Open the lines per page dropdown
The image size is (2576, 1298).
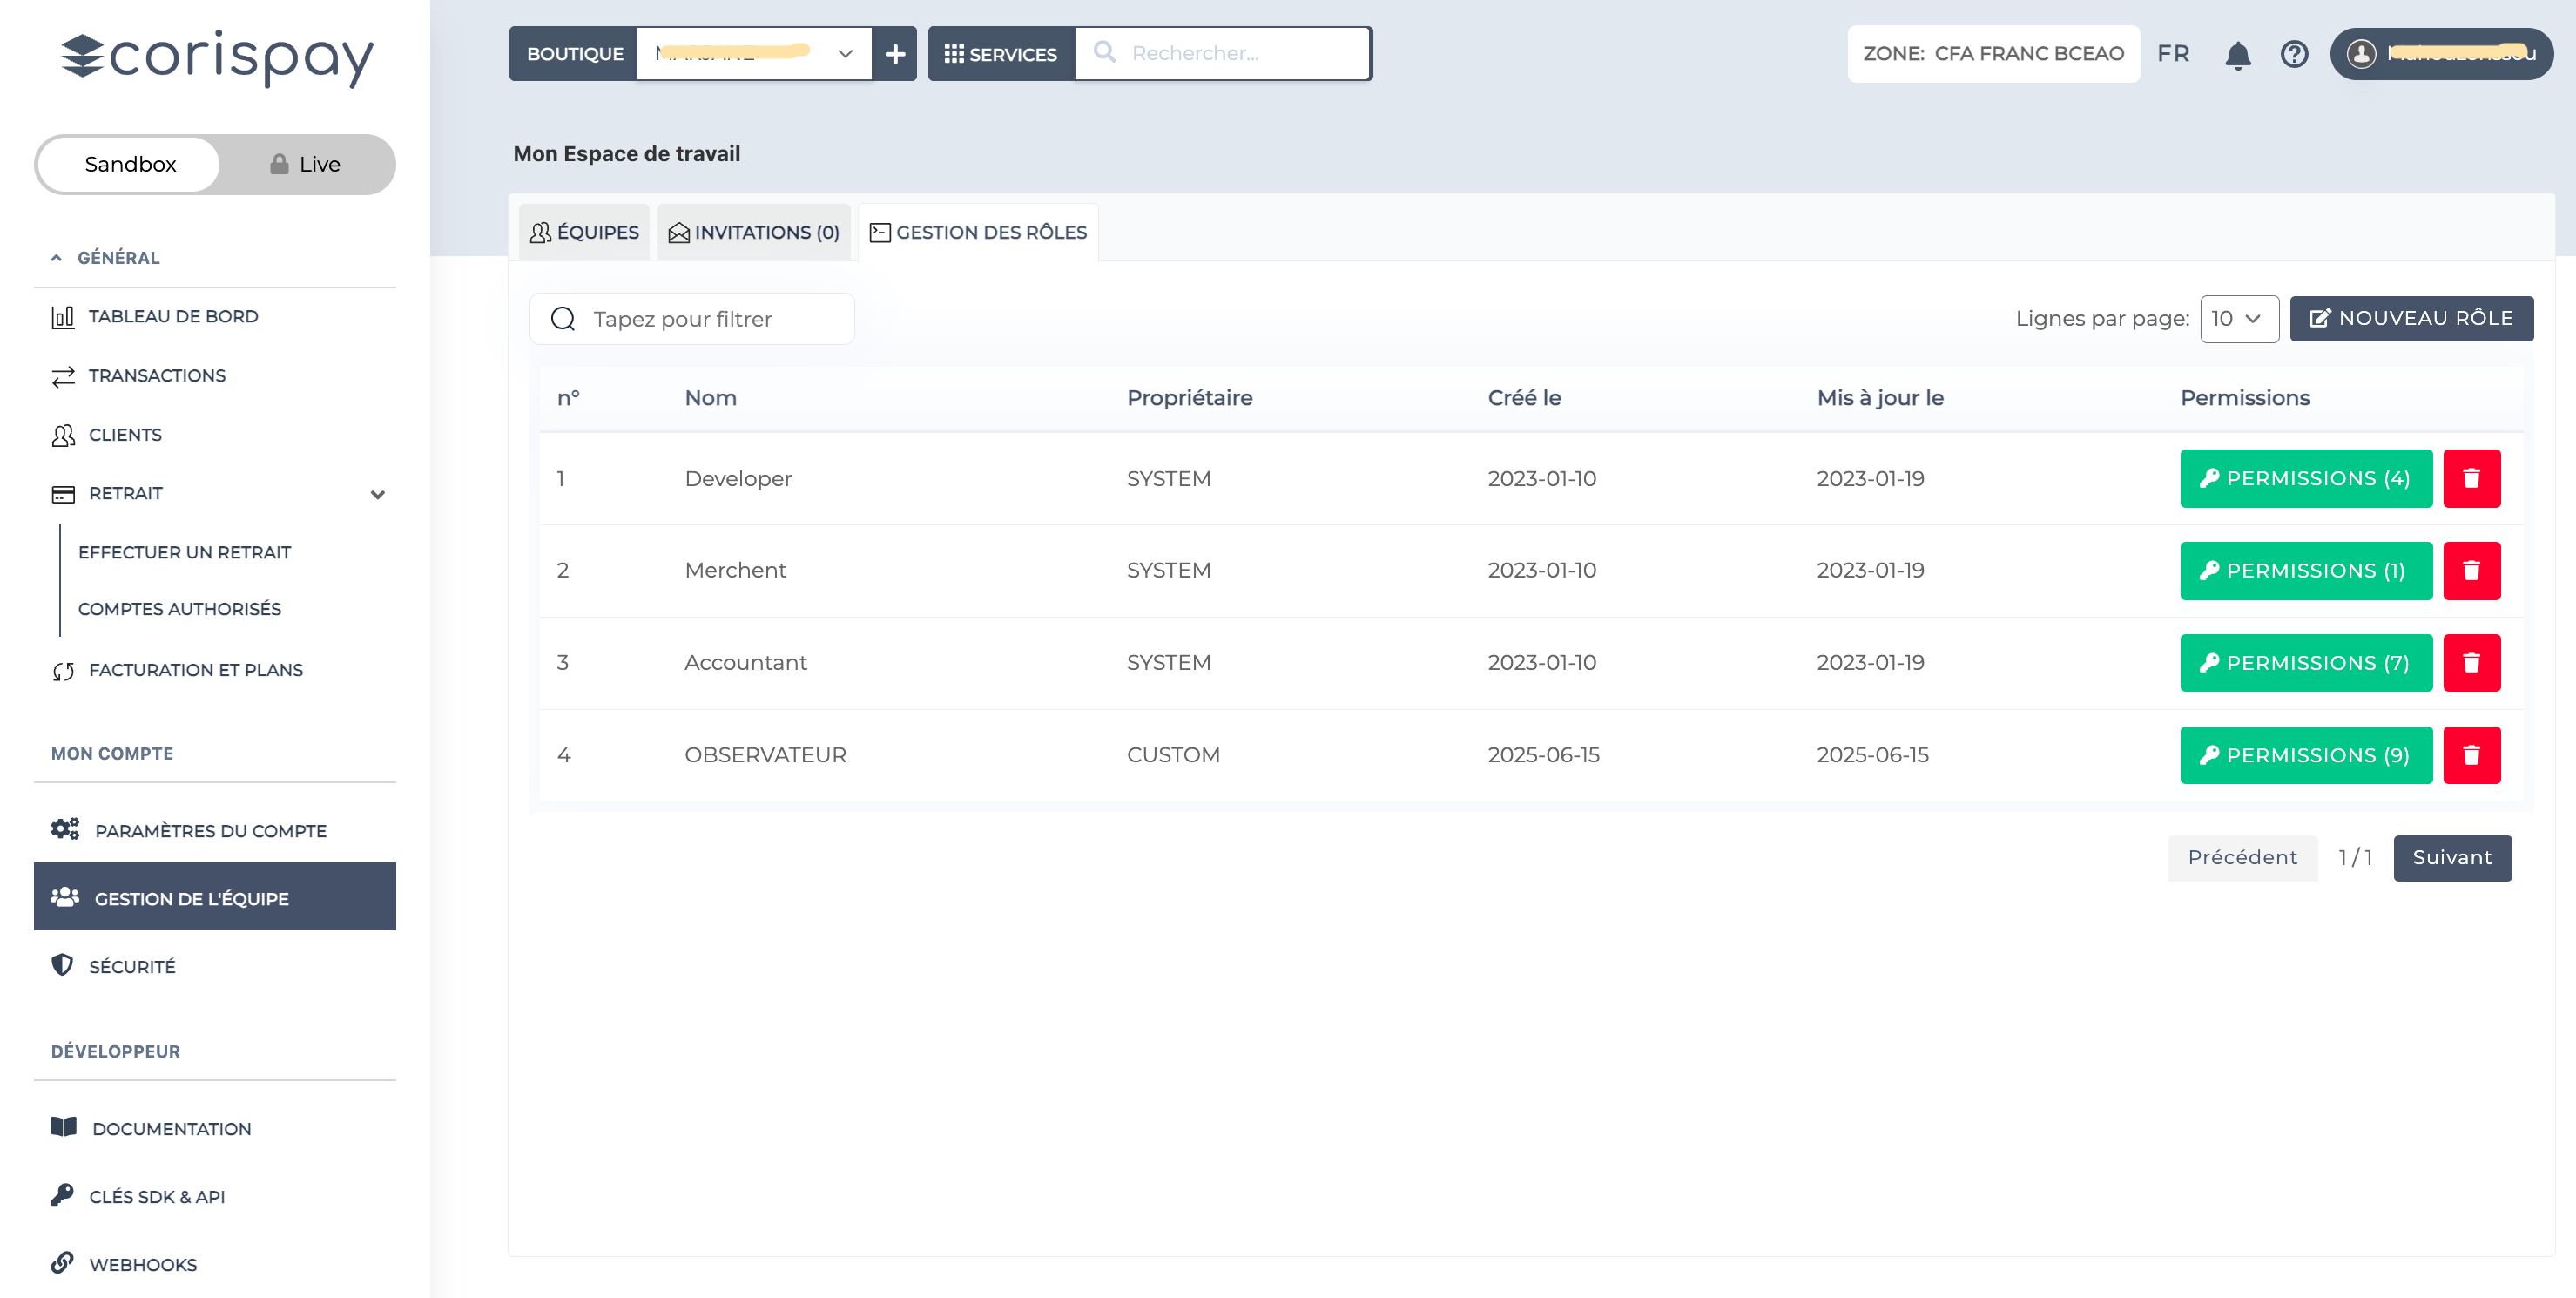coord(2238,319)
